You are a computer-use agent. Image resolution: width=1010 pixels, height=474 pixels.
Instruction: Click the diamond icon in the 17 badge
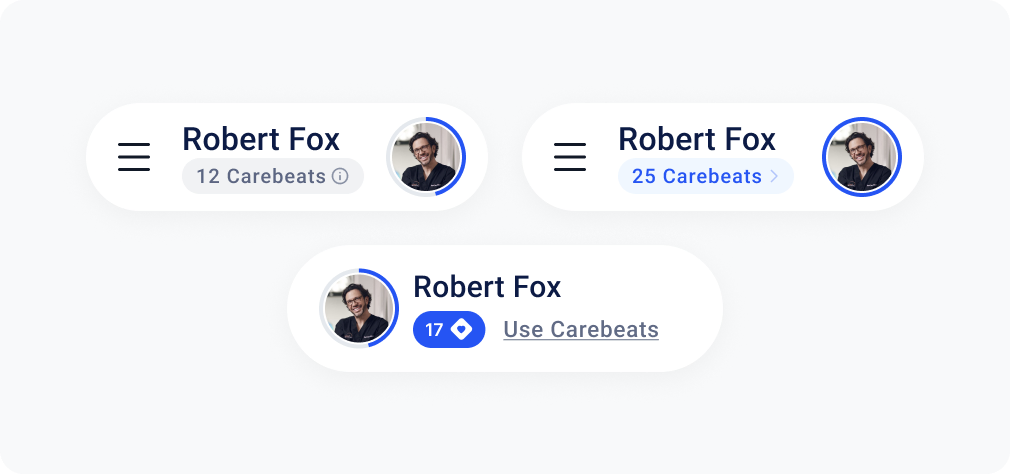461,329
